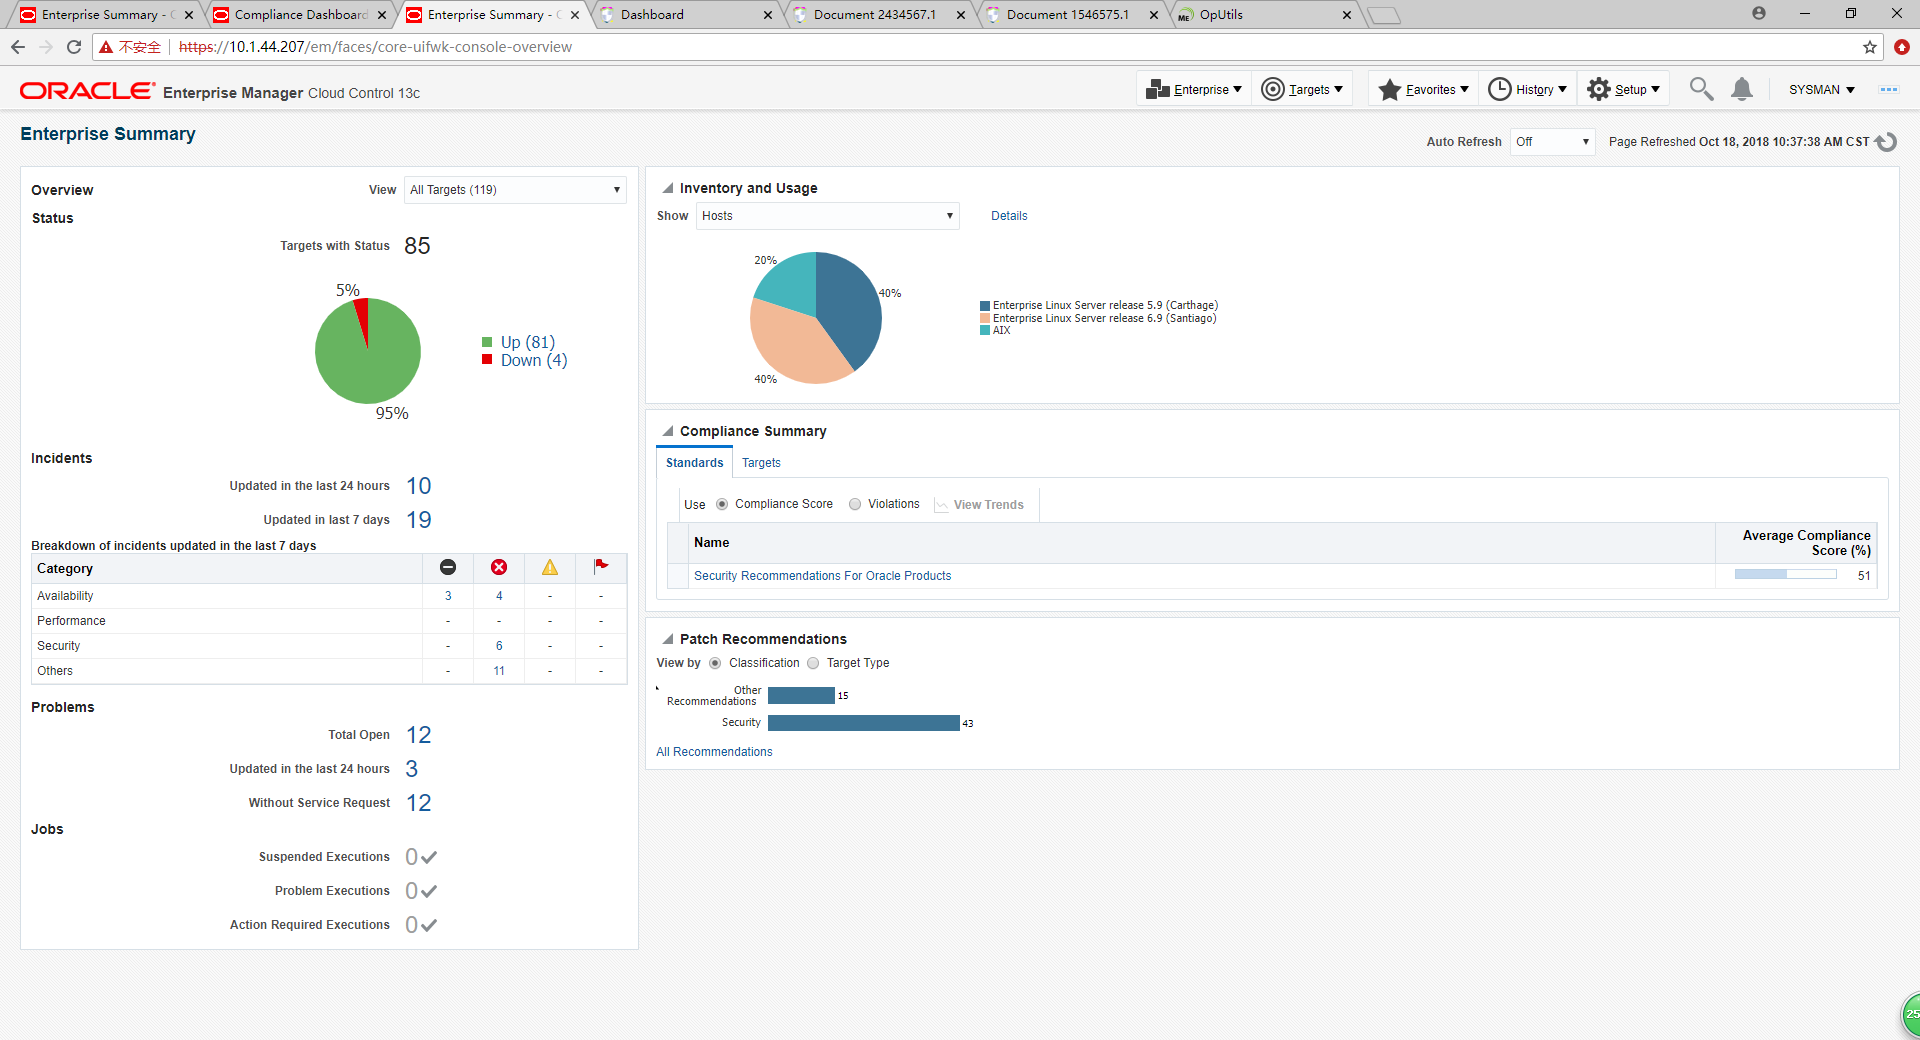Open the All Recommendations link
The width and height of the screenshot is (1920, 1040).
click(714, 752)
